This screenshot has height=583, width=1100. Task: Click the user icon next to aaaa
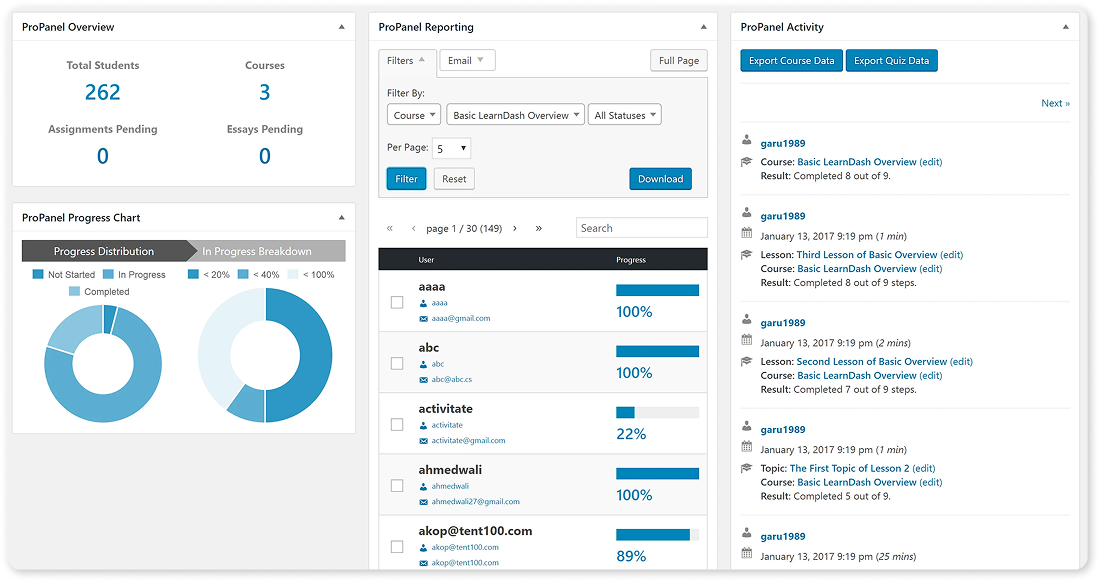point(423,303)
